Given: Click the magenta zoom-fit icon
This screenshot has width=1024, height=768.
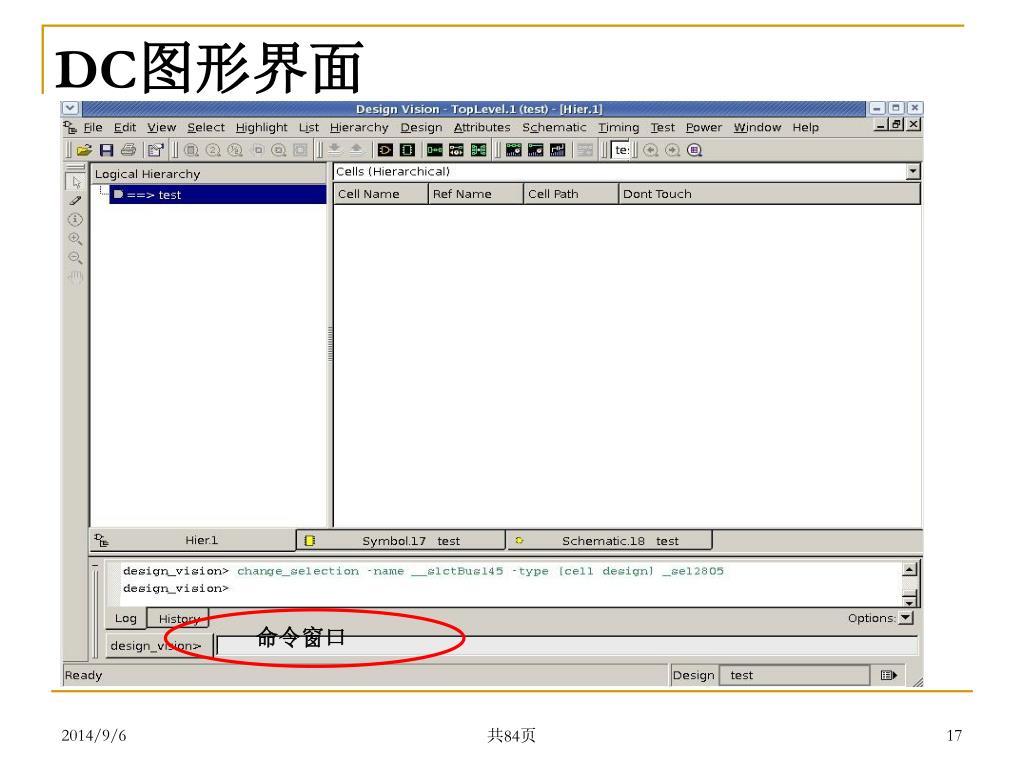Looking at the screenshot, I should 694,150.
